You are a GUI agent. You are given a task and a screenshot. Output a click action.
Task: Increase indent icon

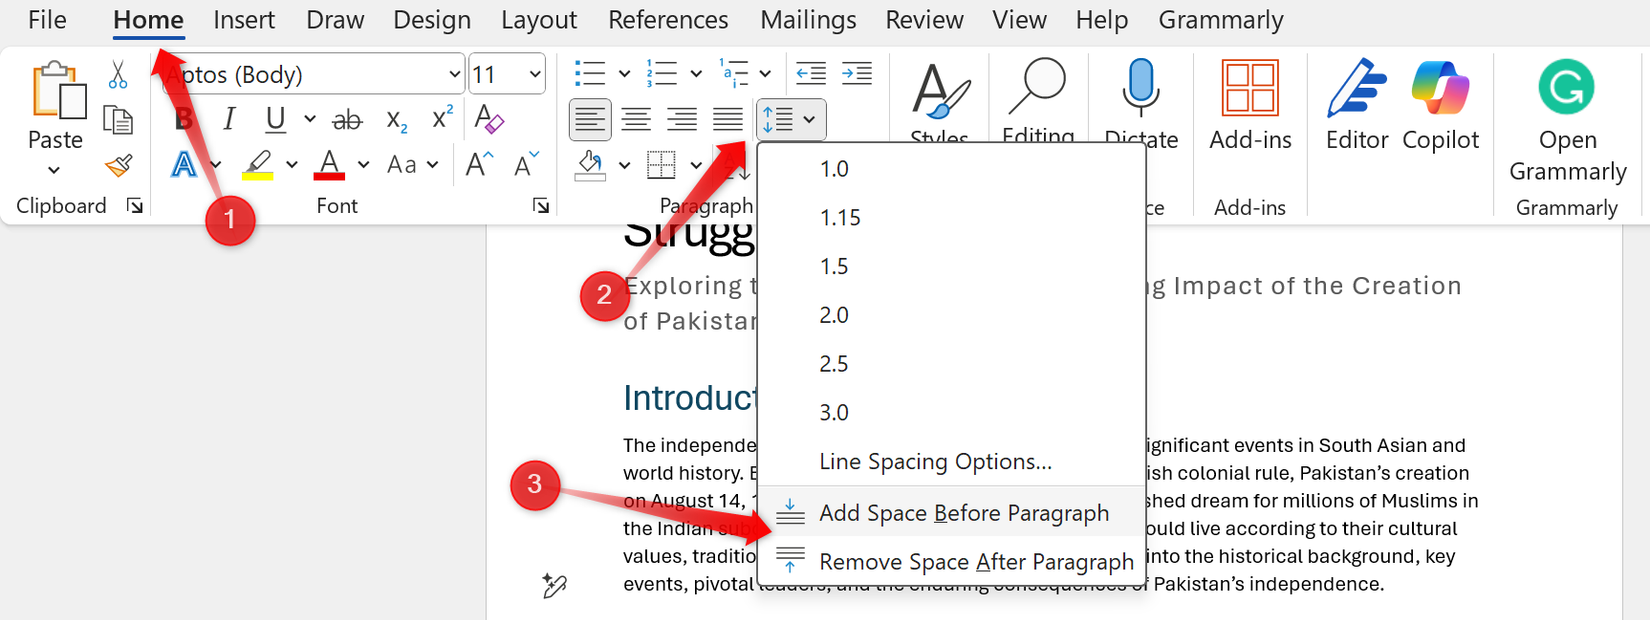(x=856, y=73)
